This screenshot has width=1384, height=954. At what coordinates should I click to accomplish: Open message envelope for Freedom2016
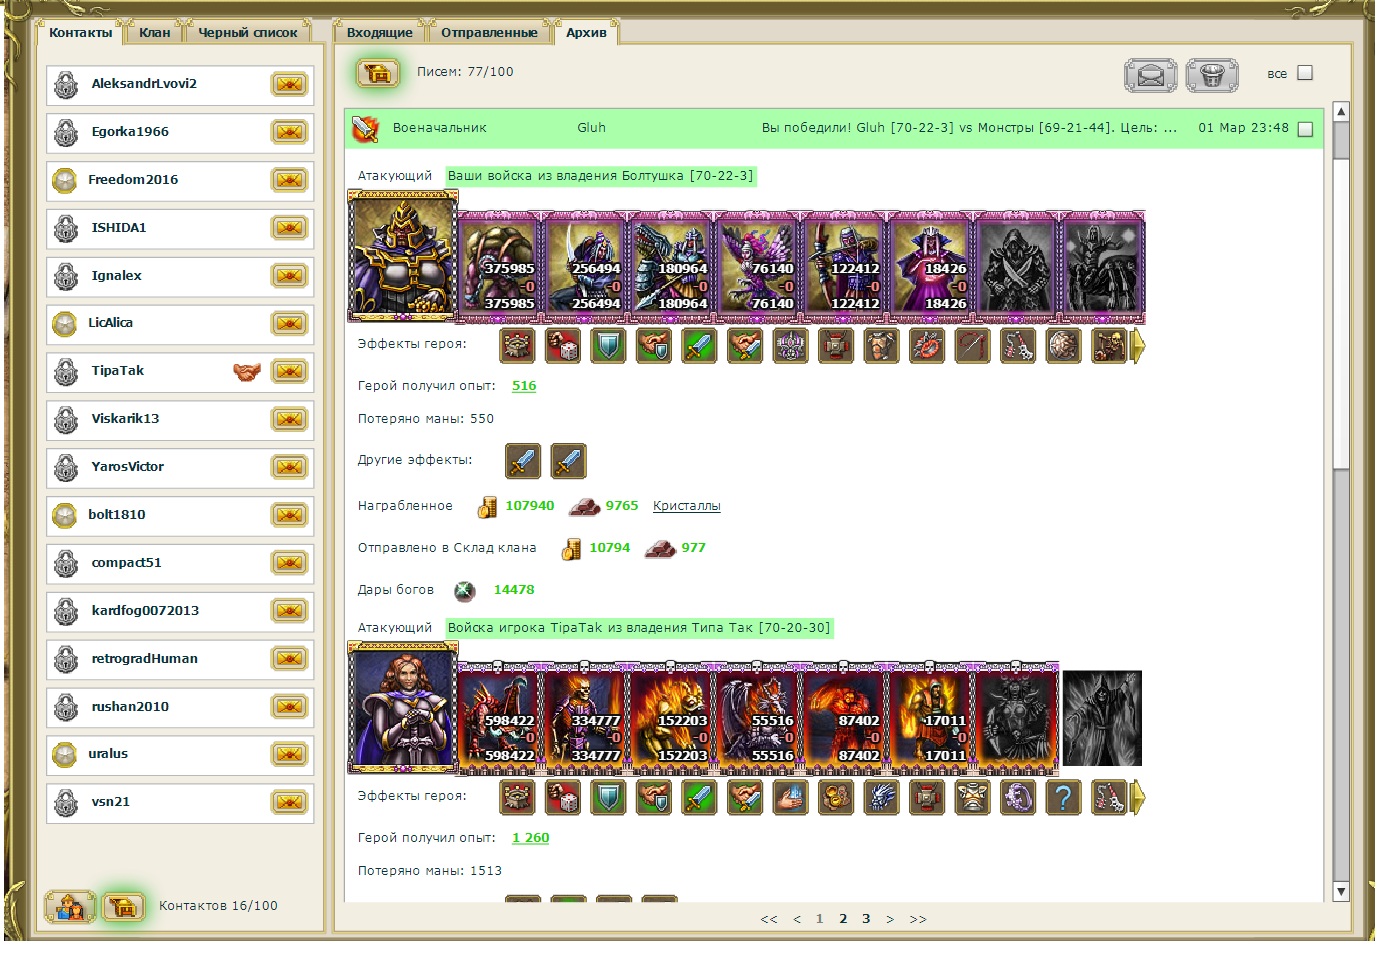pos(290,180)
